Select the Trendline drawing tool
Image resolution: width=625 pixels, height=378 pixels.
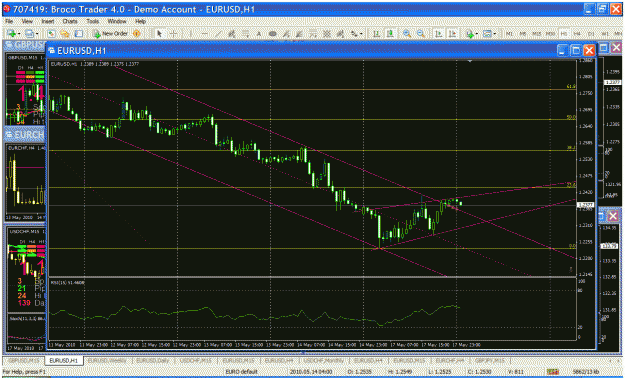pos(218,34)
